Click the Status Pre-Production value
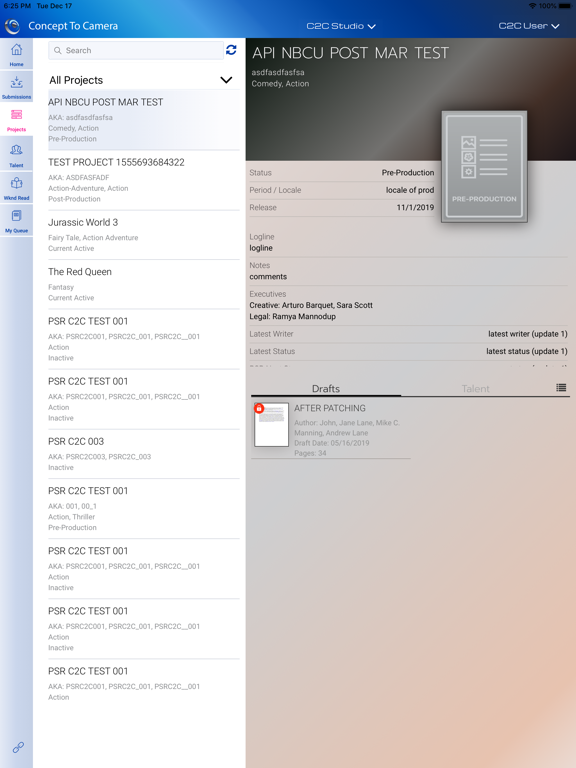Viewport: 576px width, 768px height. 408,172
